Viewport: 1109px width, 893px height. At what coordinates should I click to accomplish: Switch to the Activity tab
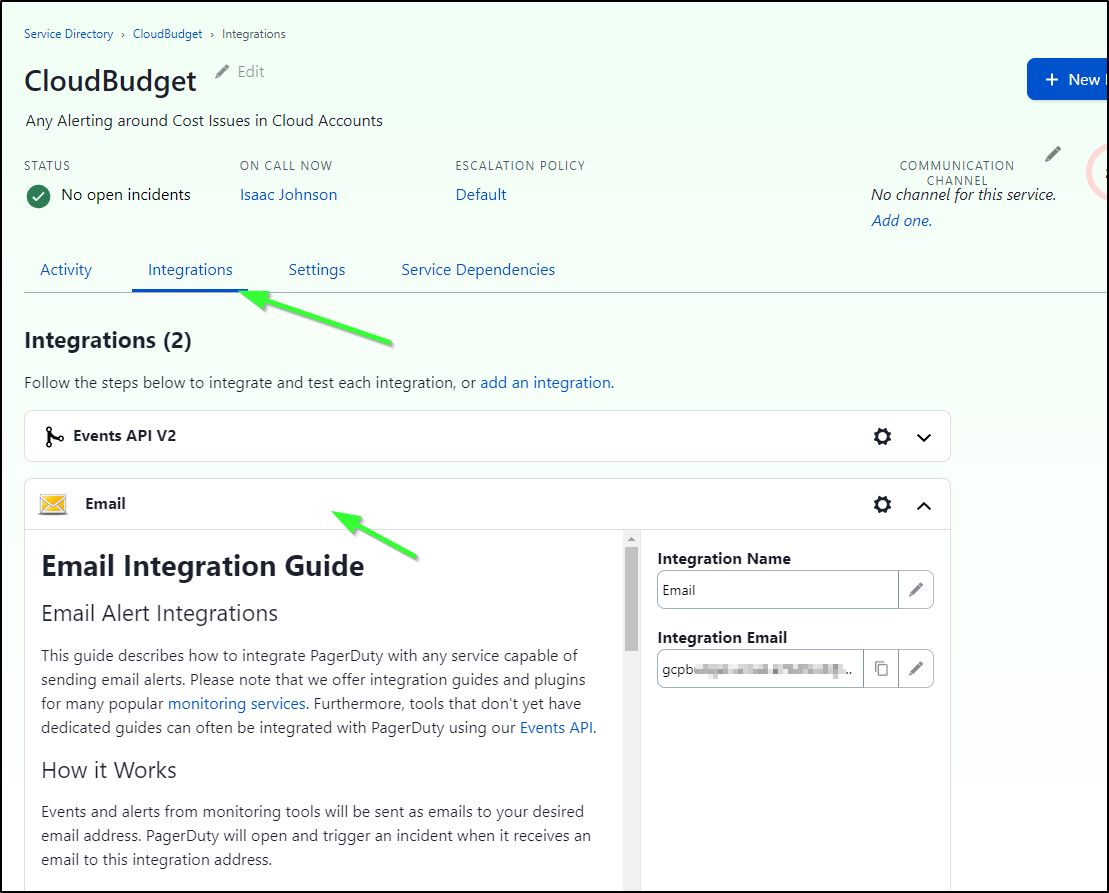click(x=66, y=269)
